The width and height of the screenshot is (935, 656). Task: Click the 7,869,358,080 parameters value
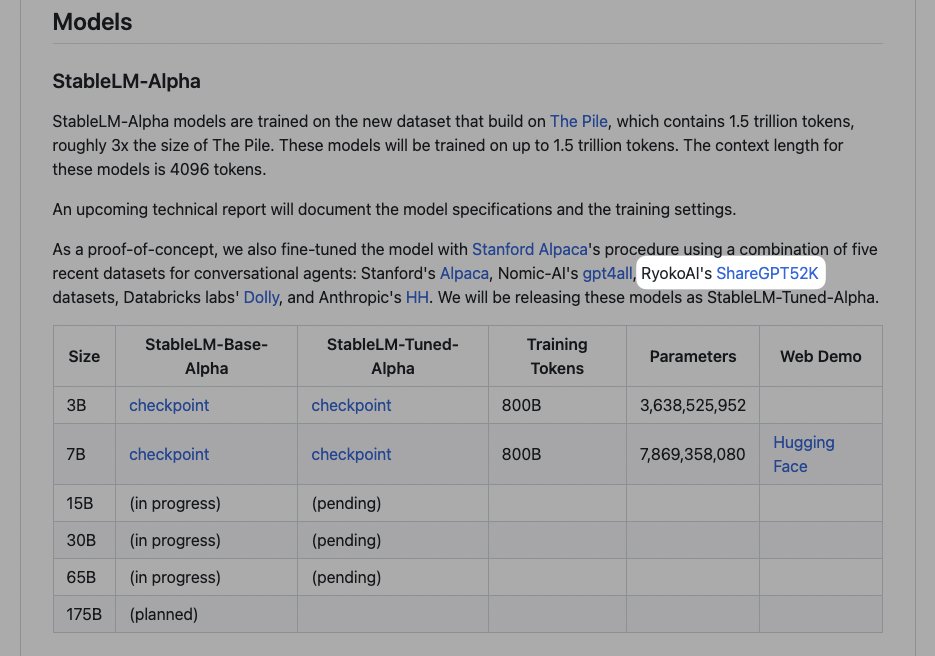coord(692,454)
